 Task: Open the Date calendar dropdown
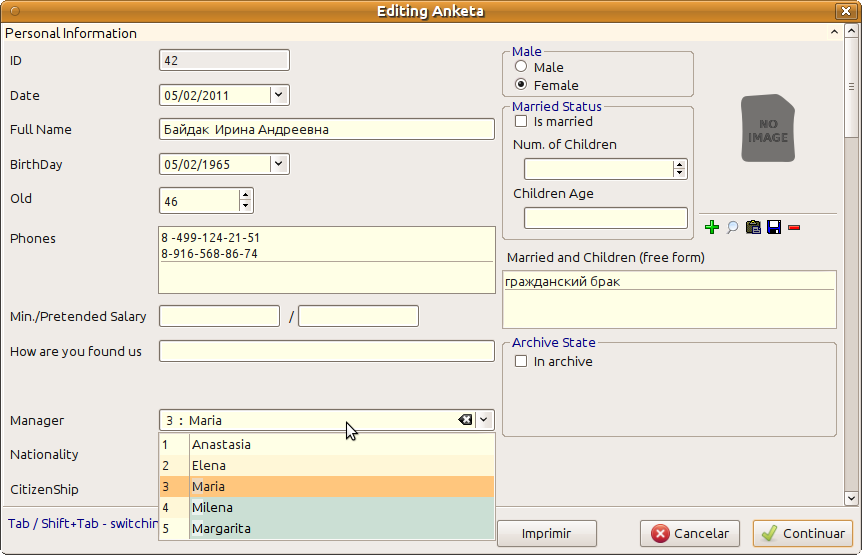coord(279,95)
